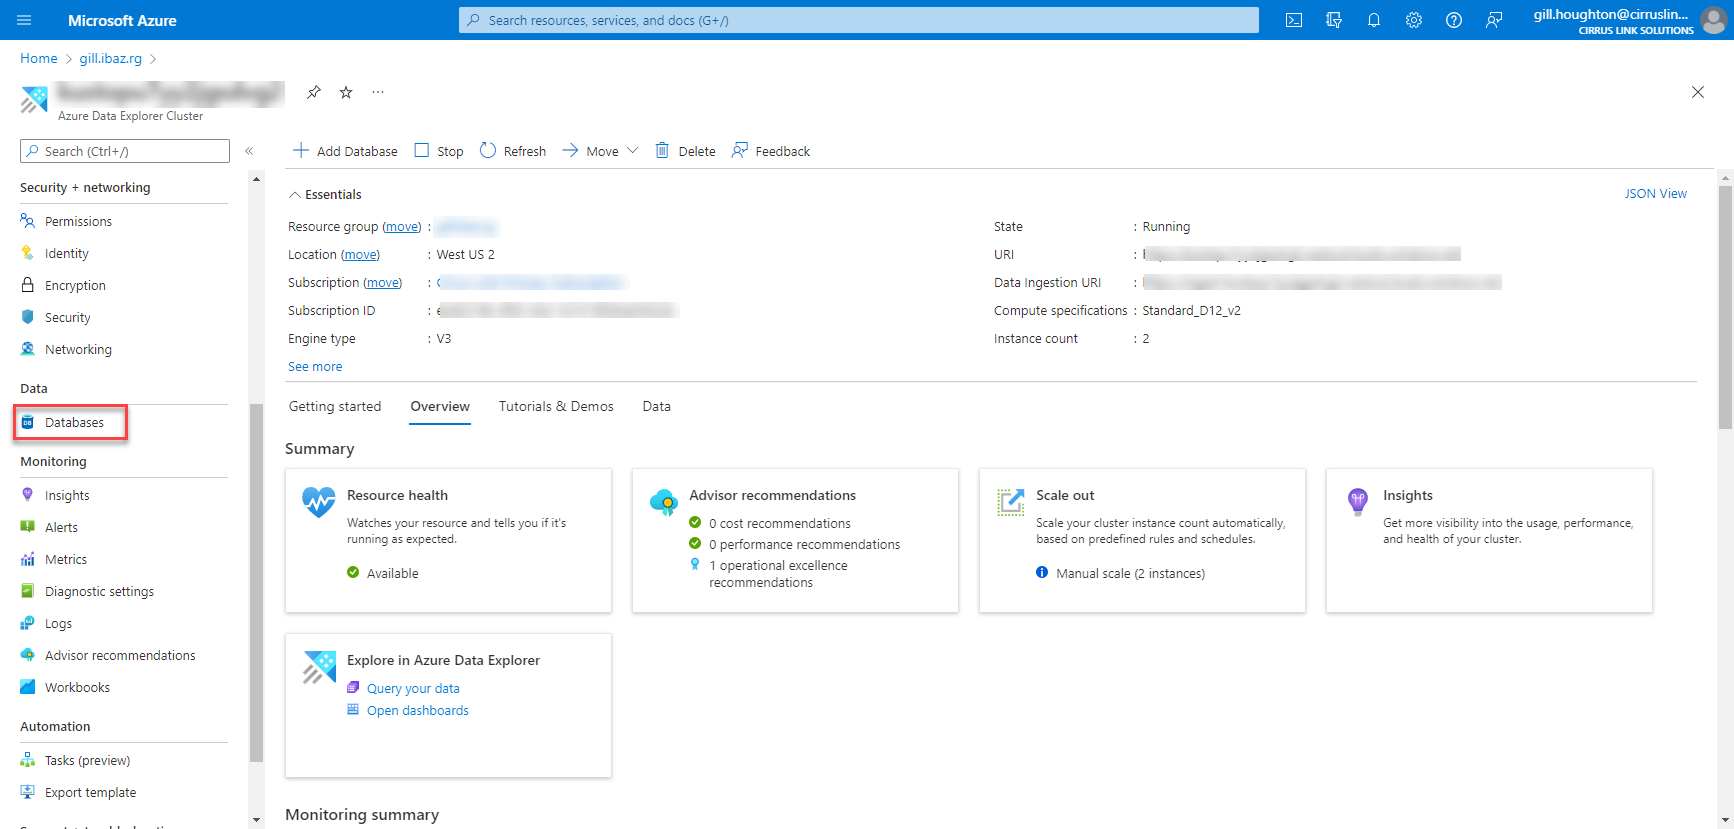Open the Cloud Shell icon

(1293, 20)
